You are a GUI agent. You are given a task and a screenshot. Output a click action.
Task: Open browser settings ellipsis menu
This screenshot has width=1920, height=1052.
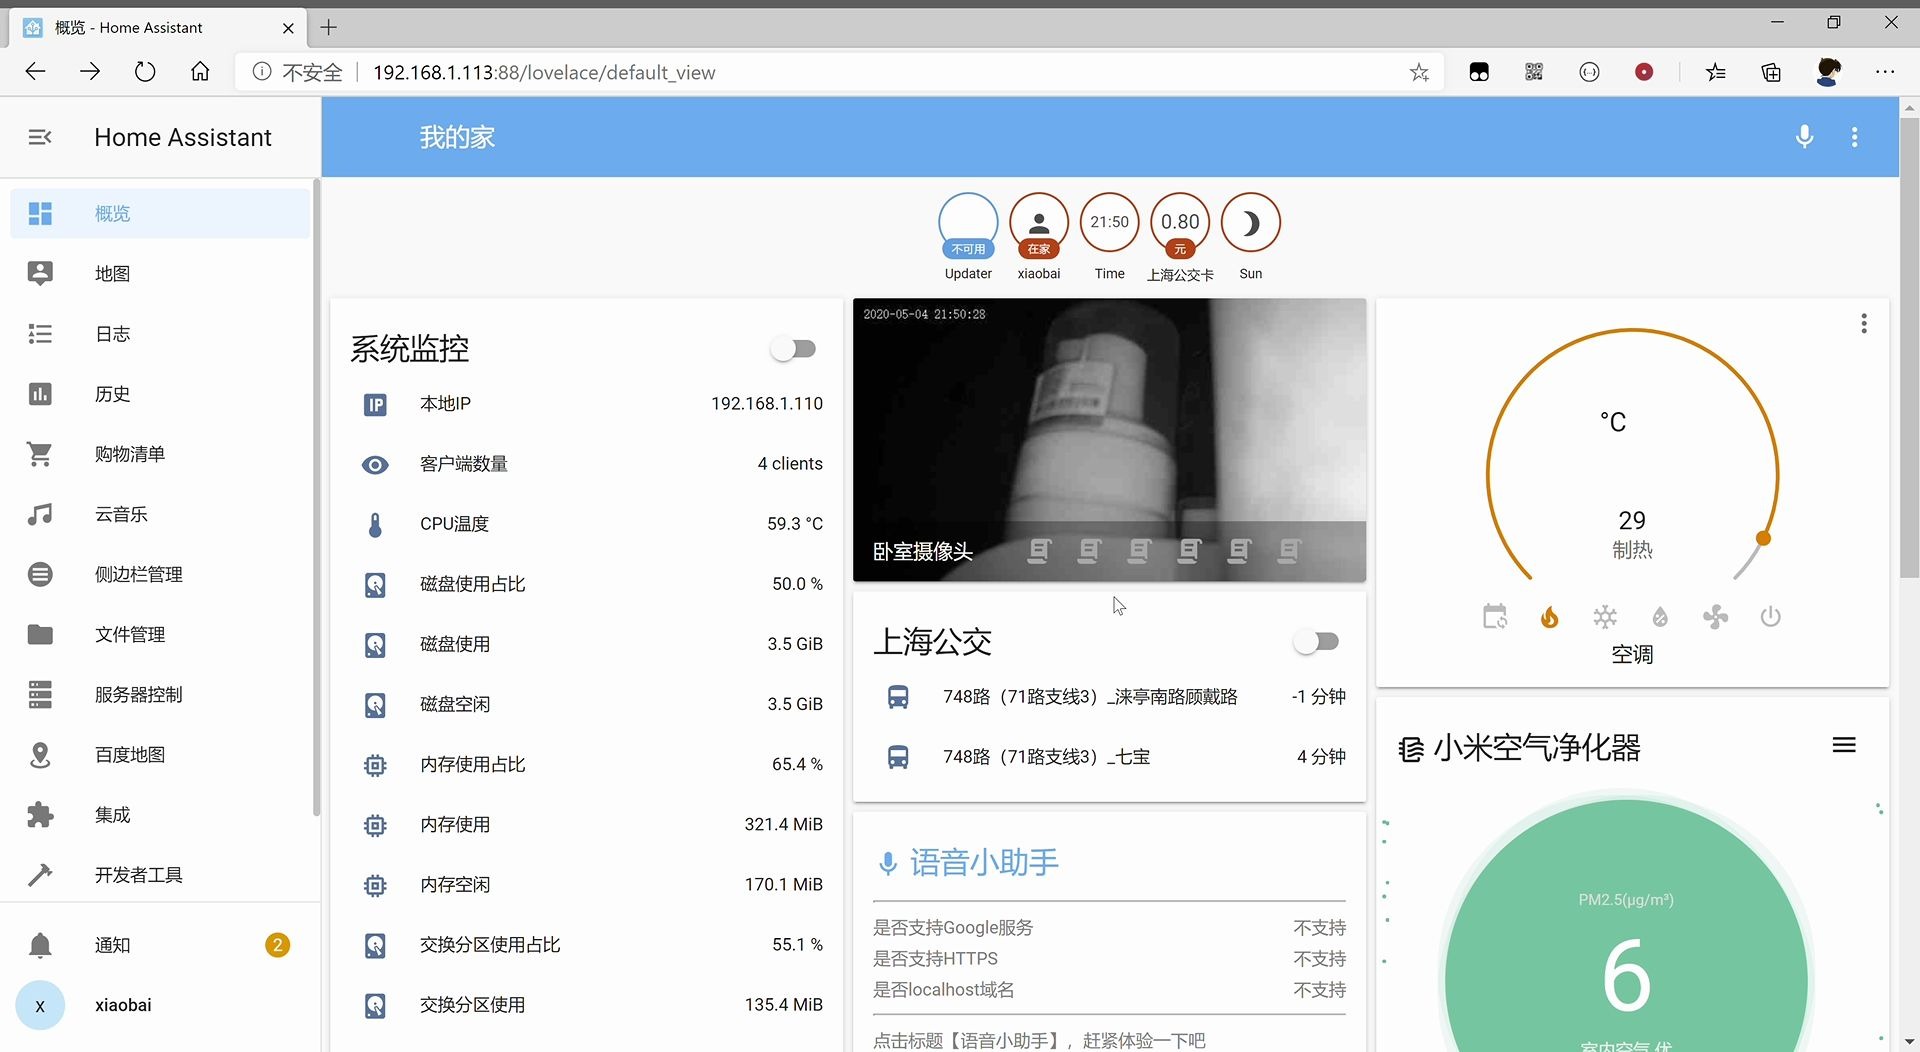point(1884,72)
